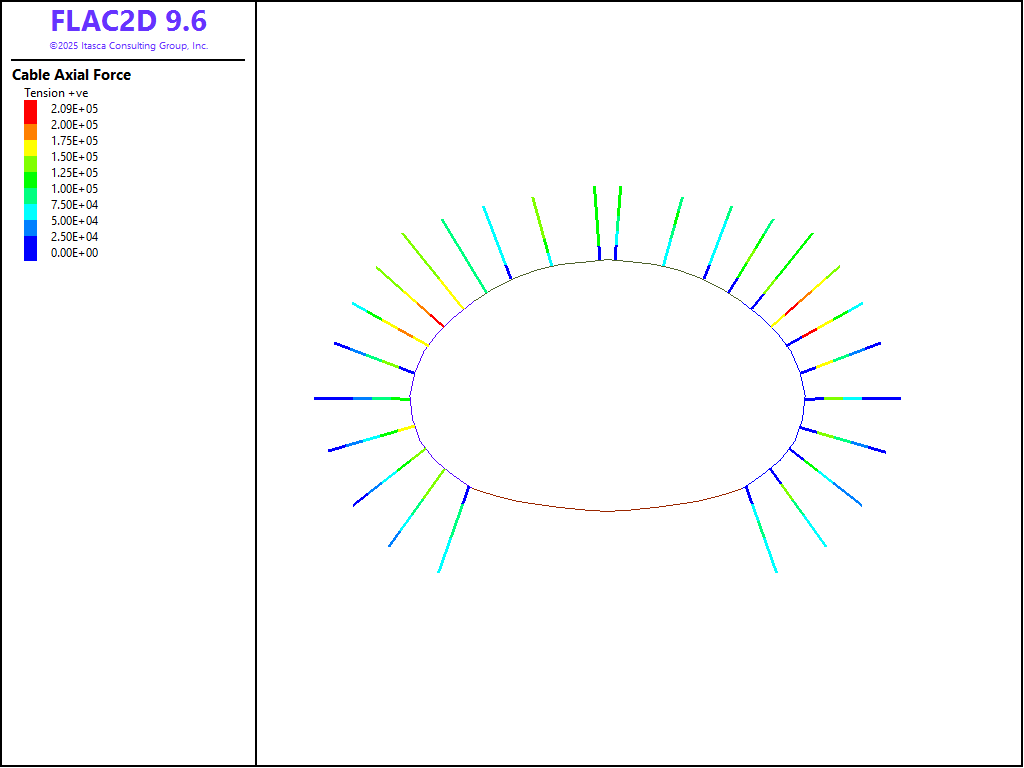Select the Cable Axial Force legend heading

click(x=71, y=75)
